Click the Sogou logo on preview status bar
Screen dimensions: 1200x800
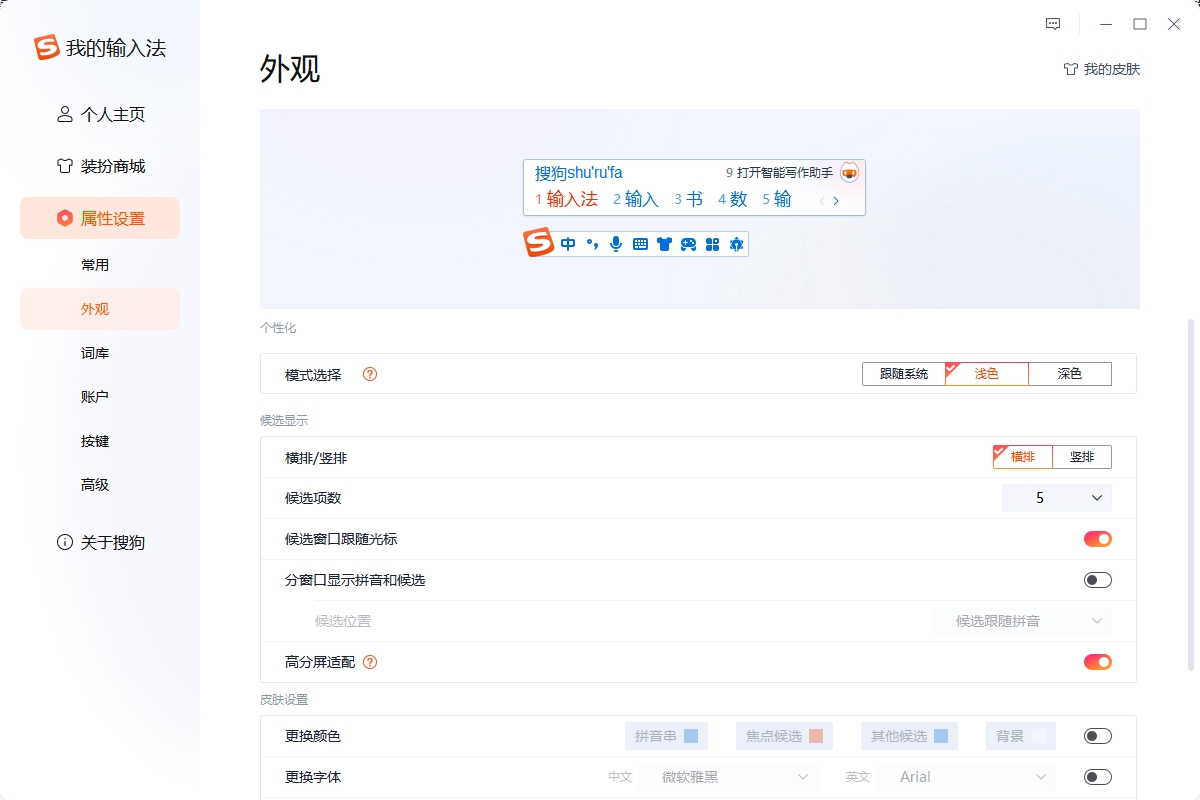[x=539, y=243]
